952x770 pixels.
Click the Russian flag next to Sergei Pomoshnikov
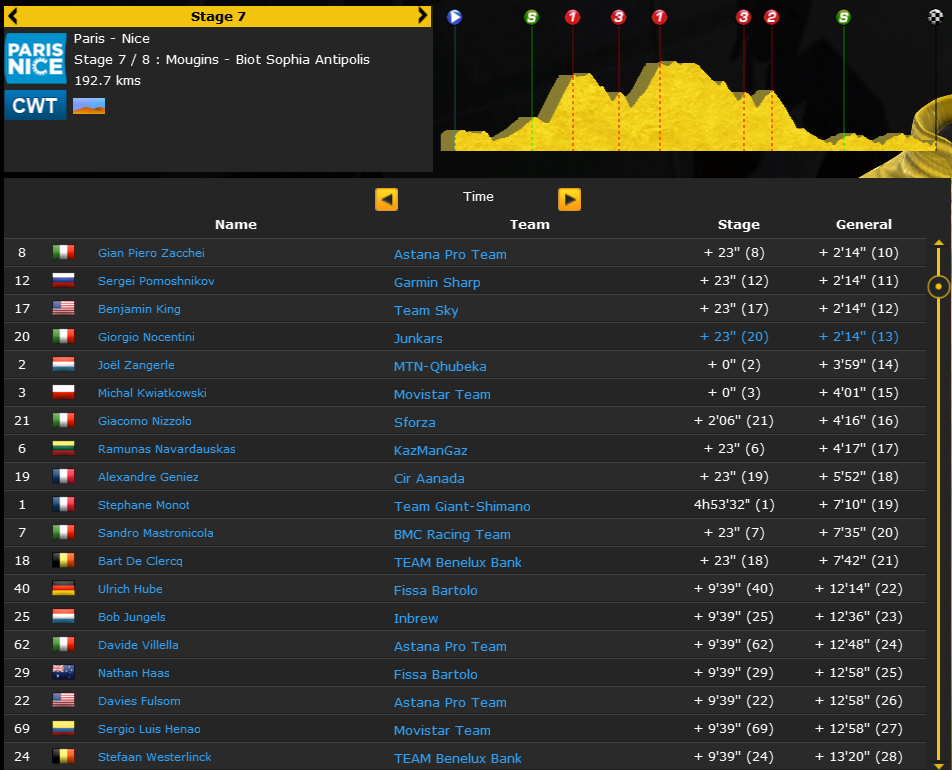(64, 281)
